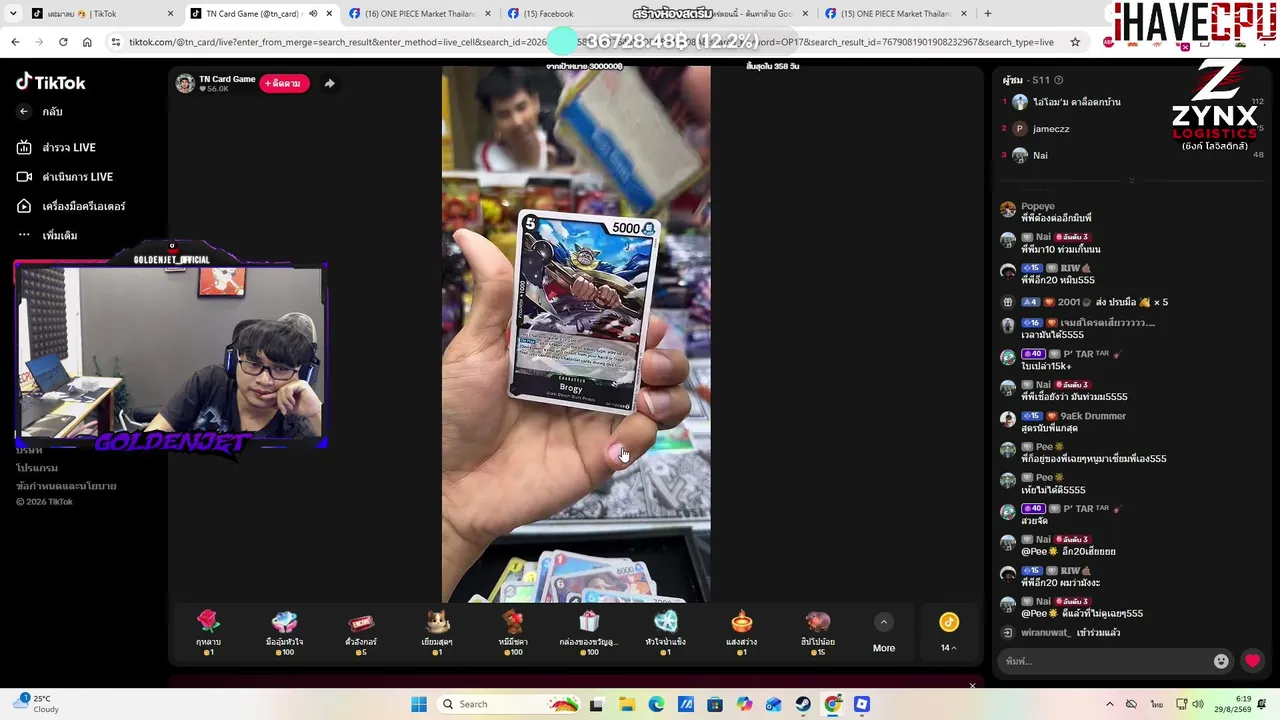
Task: Send the ice heart (หัวใจน้ำแข็ง) gift
Action: pos(665,632)
